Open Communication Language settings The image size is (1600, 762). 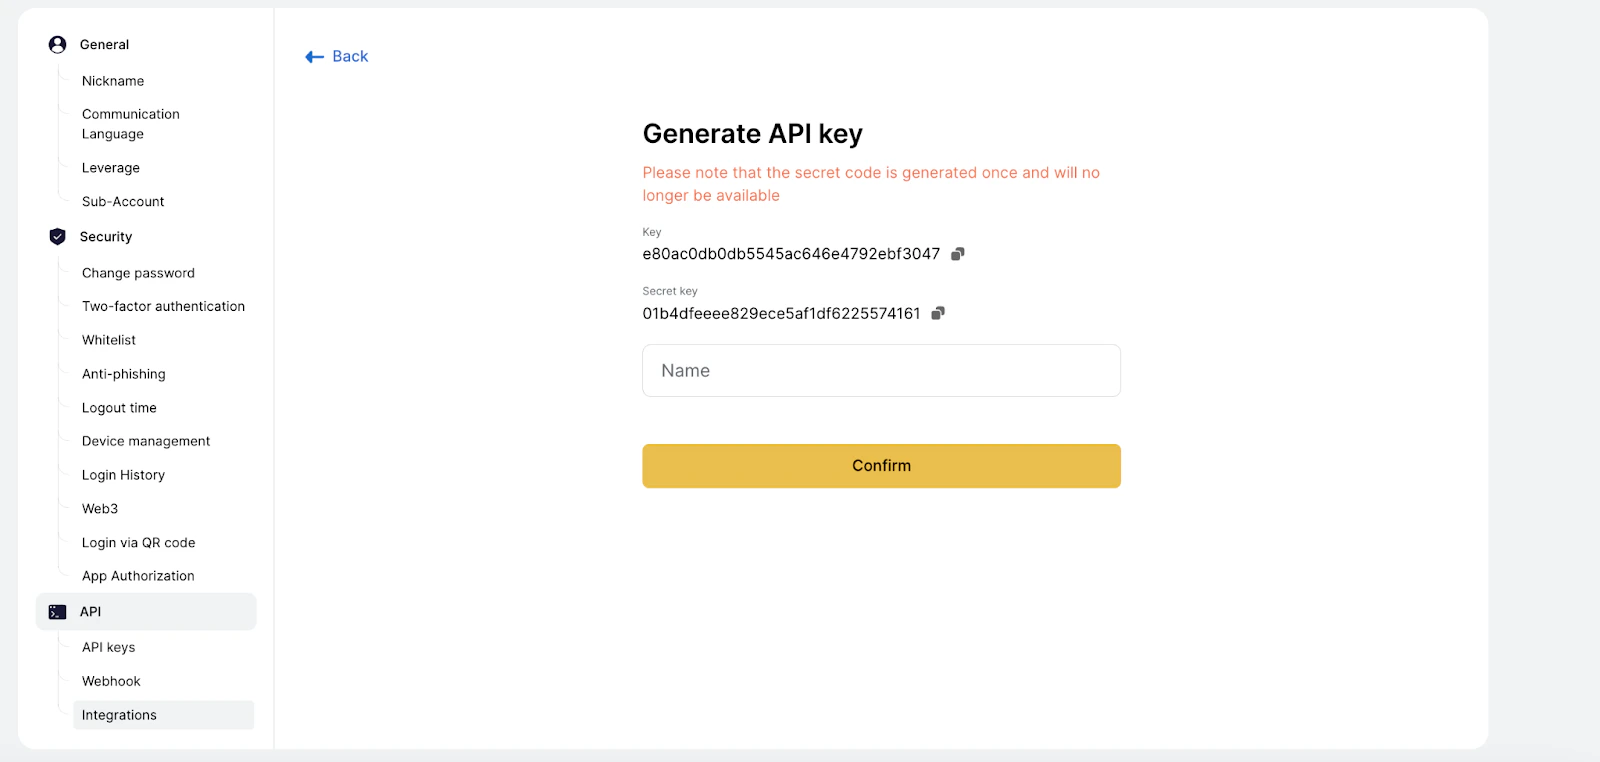pos(130,123)
